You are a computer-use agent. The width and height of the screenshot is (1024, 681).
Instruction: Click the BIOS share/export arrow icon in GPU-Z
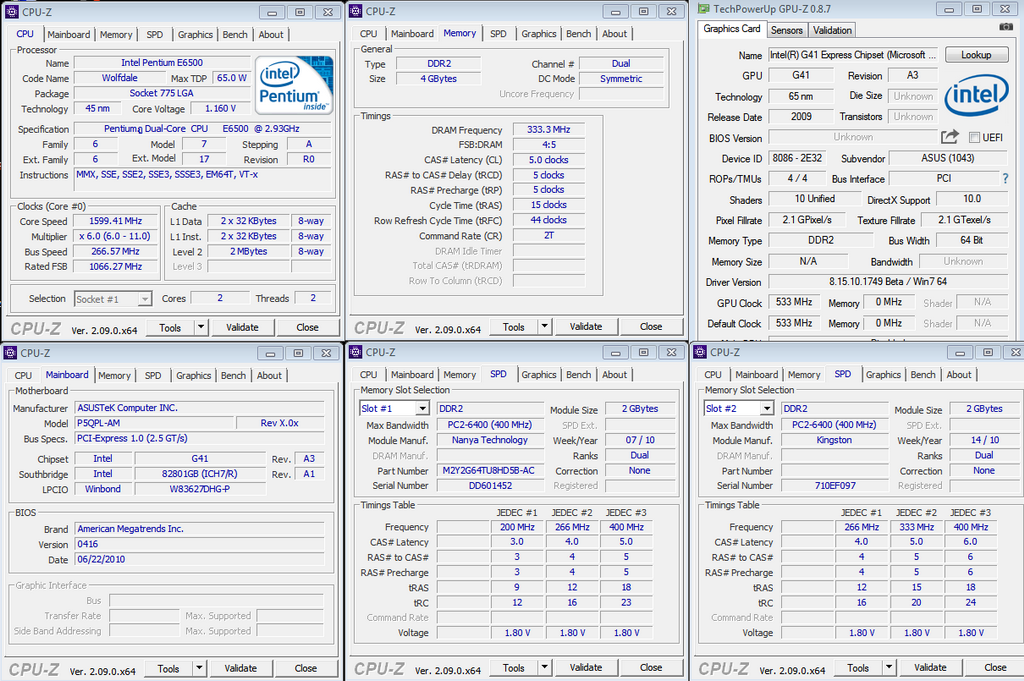click(x=950, y=136)
